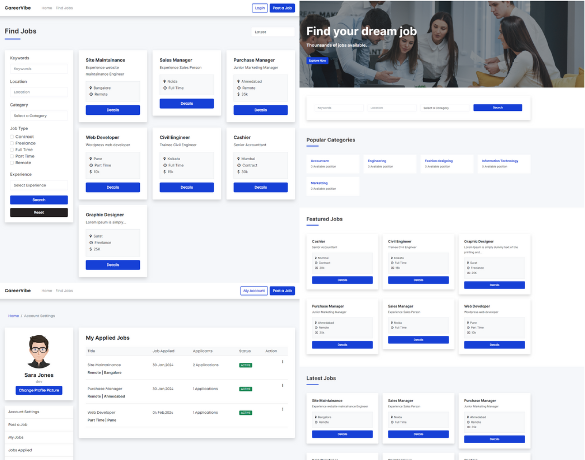Go to My Jobs in account sidebar
The width and height of the screenshot is (585, 460).
[x=39, y=437]
